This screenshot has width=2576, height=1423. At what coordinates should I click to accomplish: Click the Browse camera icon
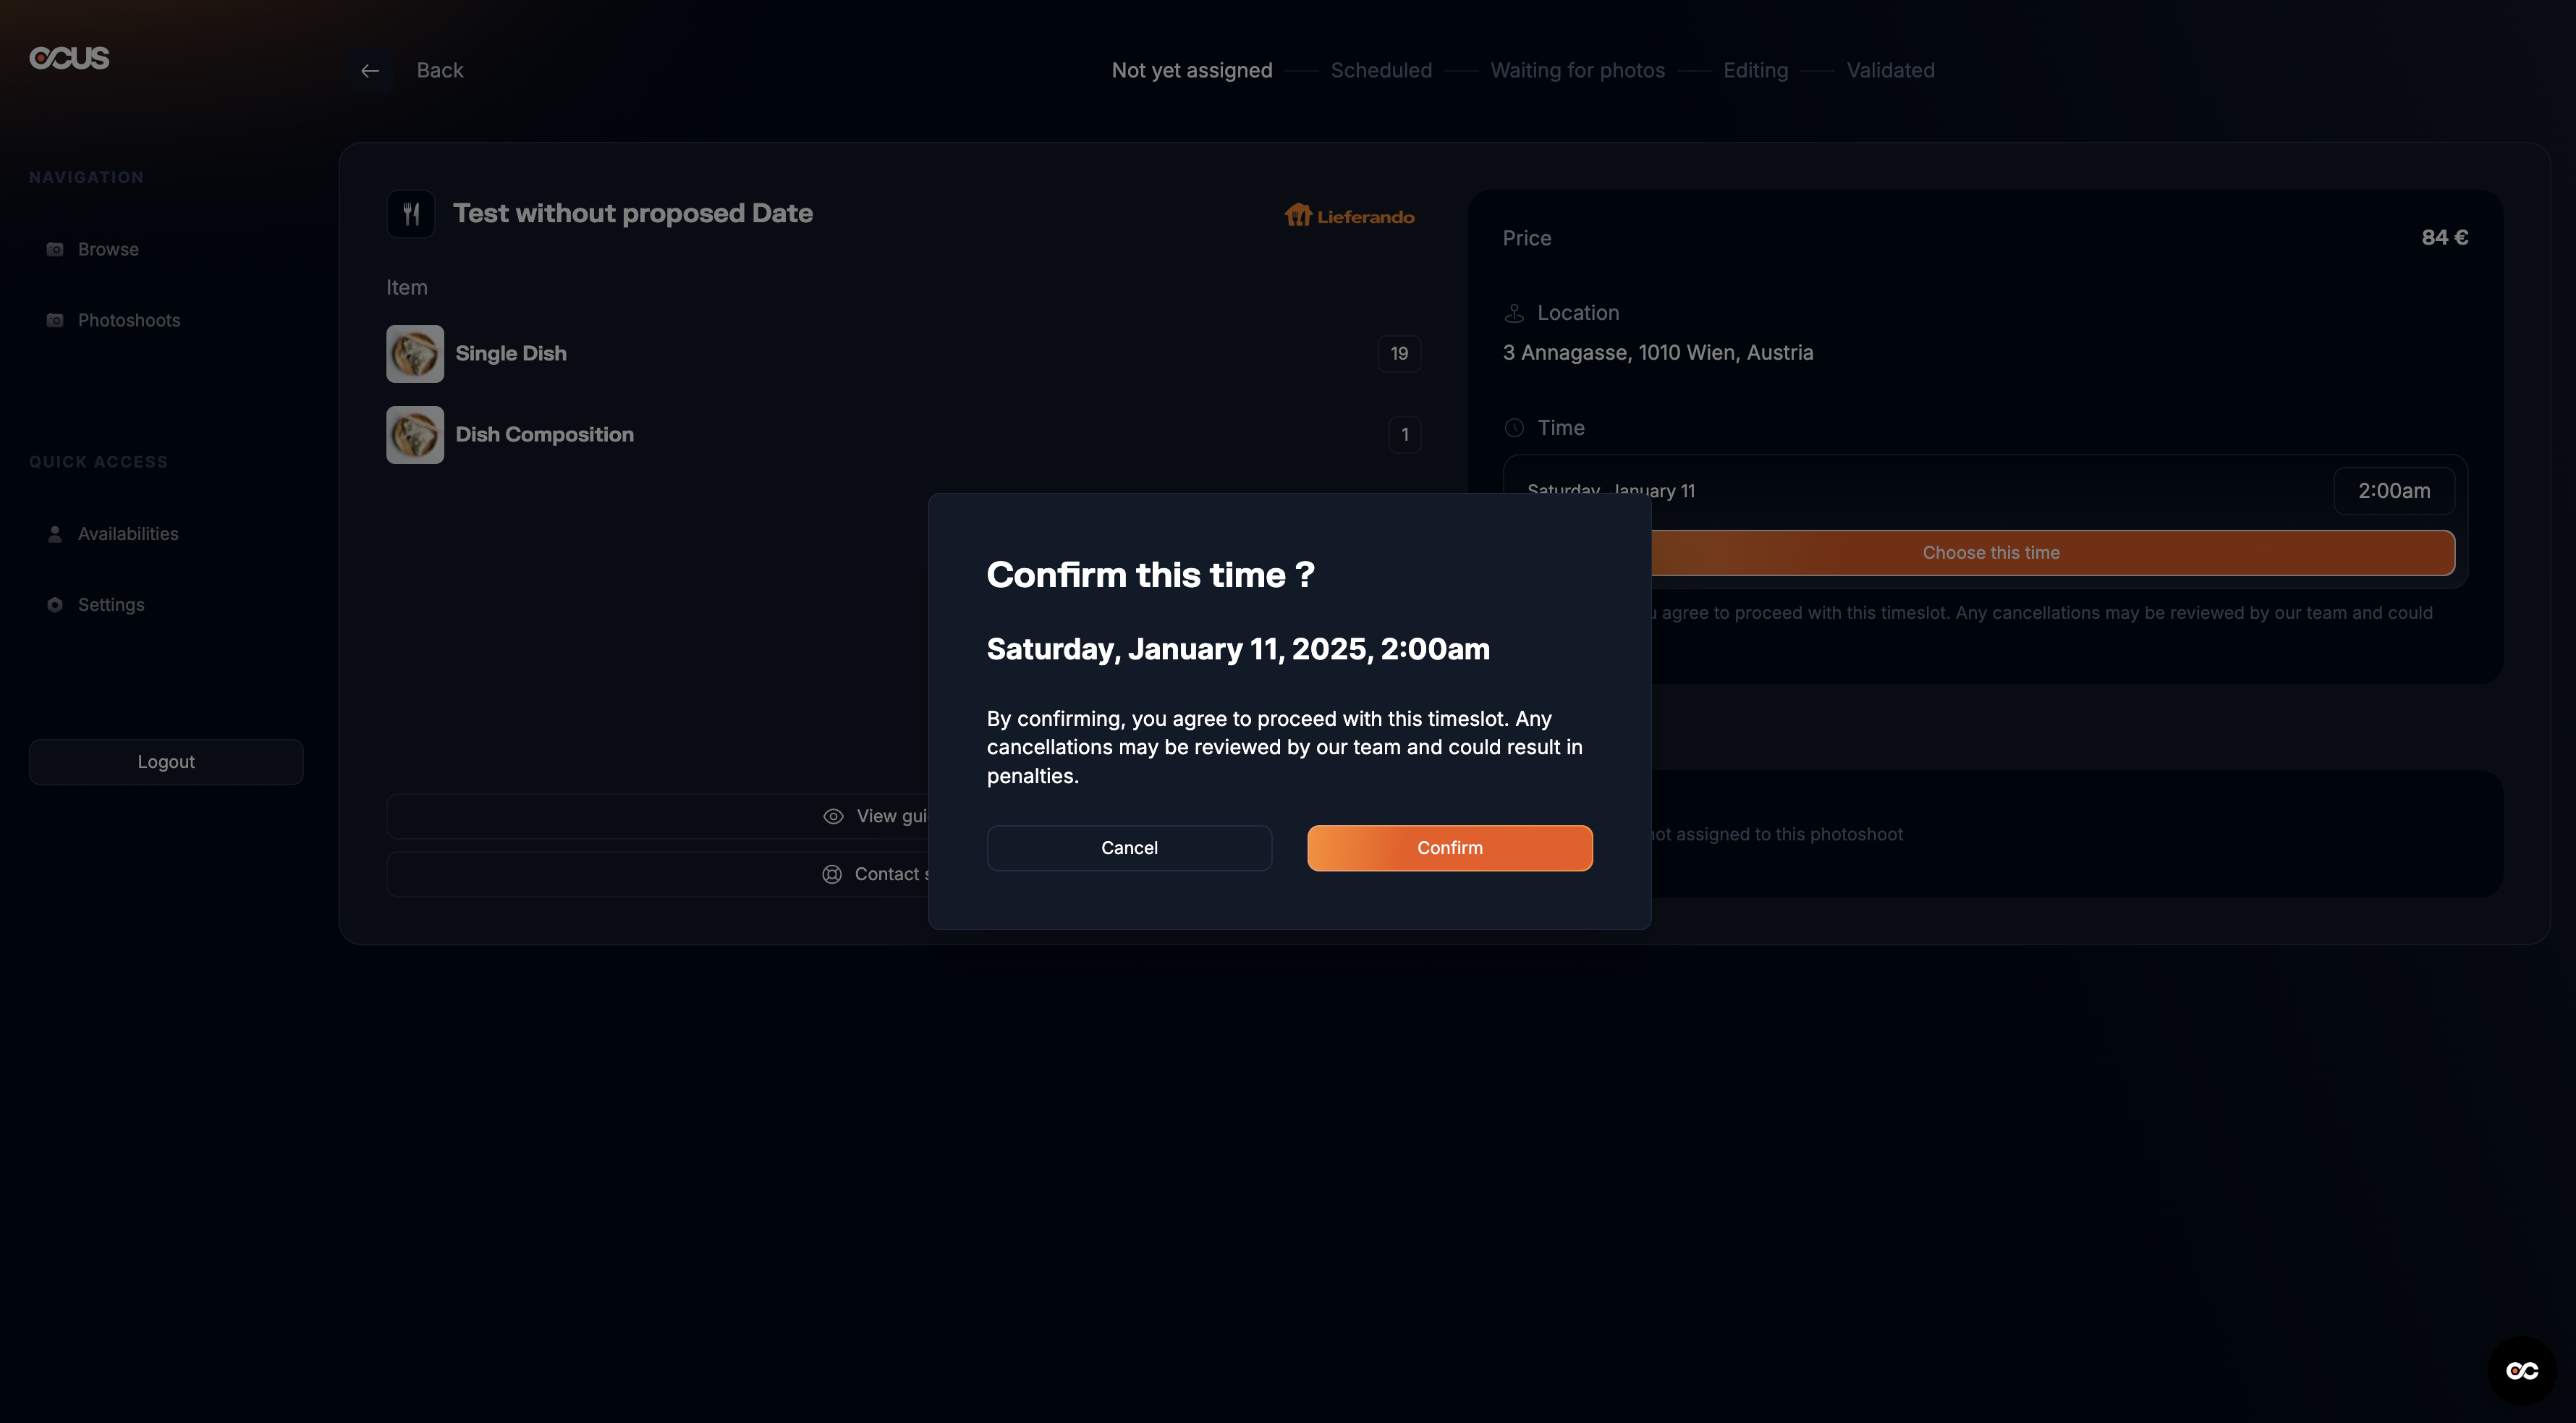pos(55,249)
